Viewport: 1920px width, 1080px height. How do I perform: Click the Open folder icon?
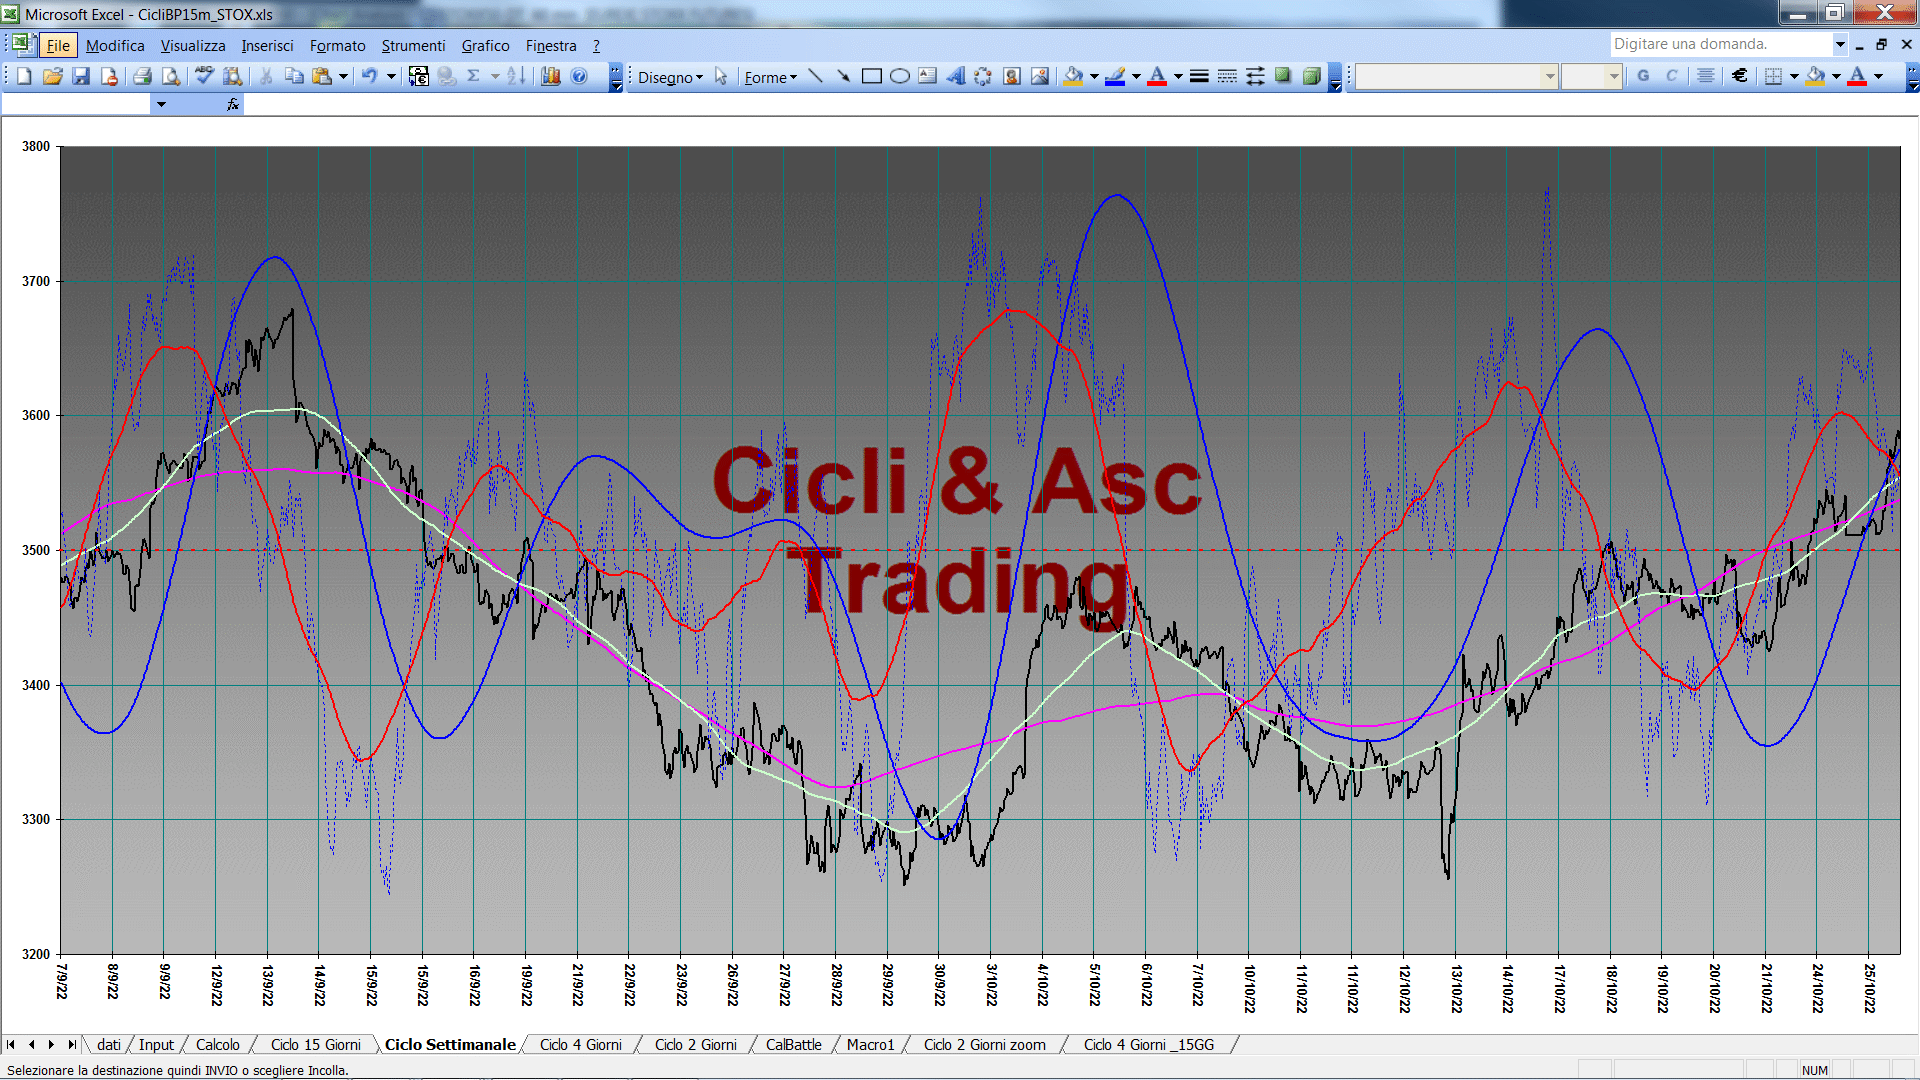pyautogui.click(x=53, y=76)
